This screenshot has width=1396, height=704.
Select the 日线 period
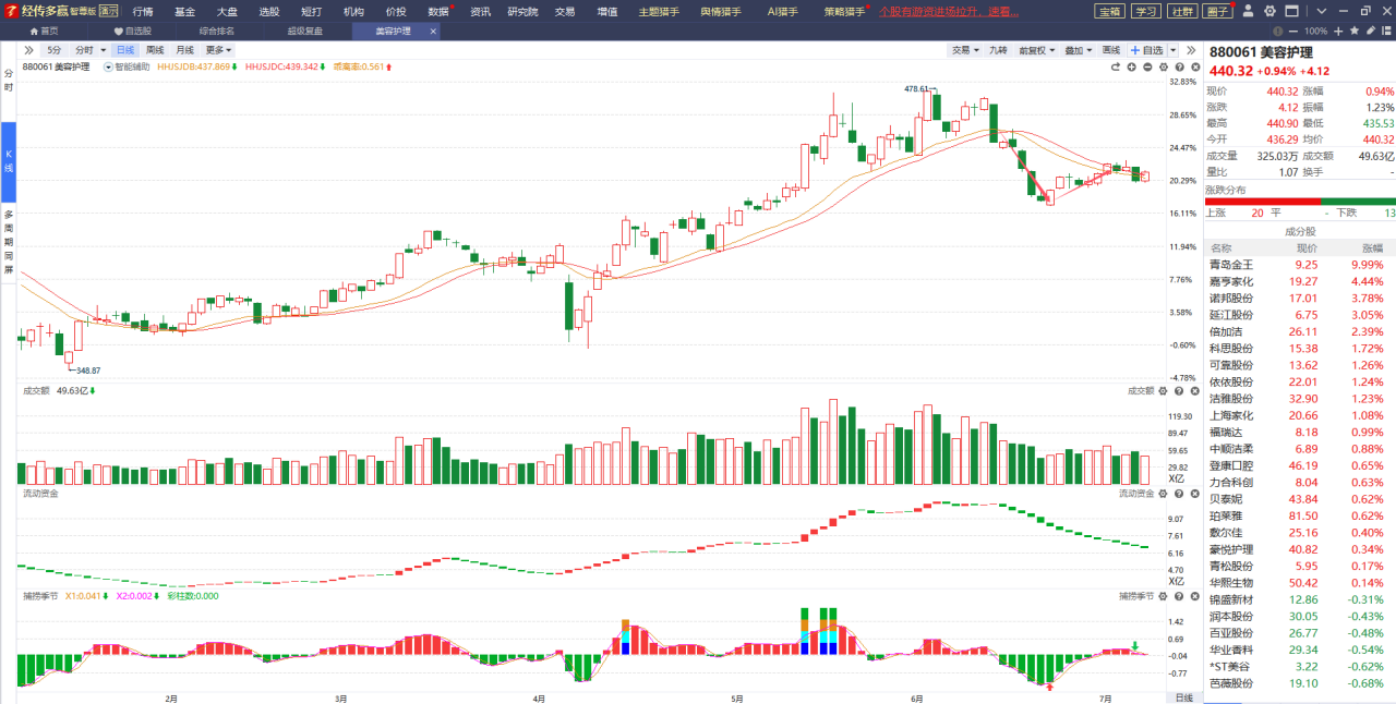125,50
